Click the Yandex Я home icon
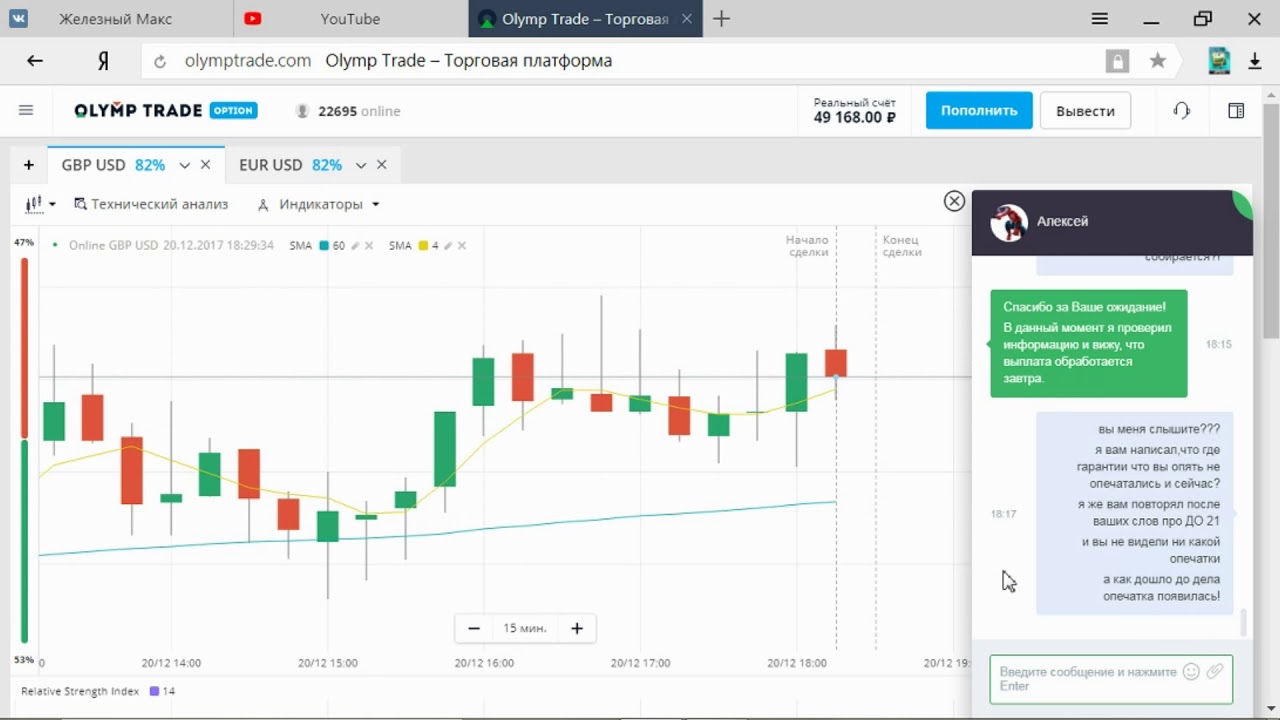 click(103, 61)
